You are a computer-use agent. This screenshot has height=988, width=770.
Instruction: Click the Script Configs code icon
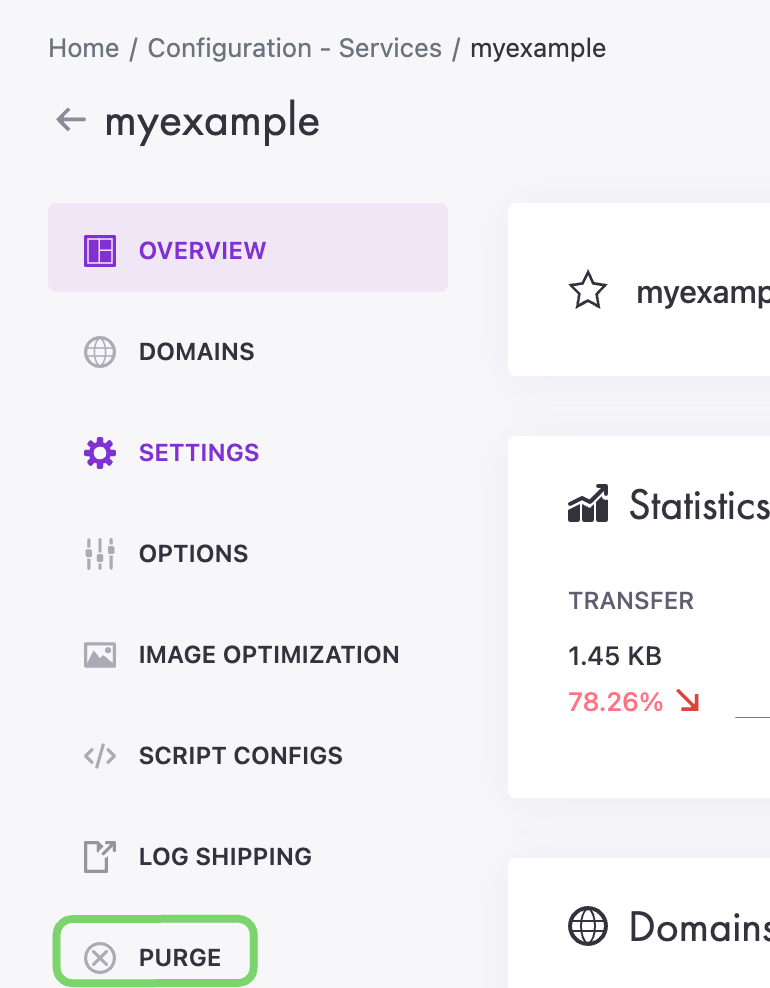(100, 756)
